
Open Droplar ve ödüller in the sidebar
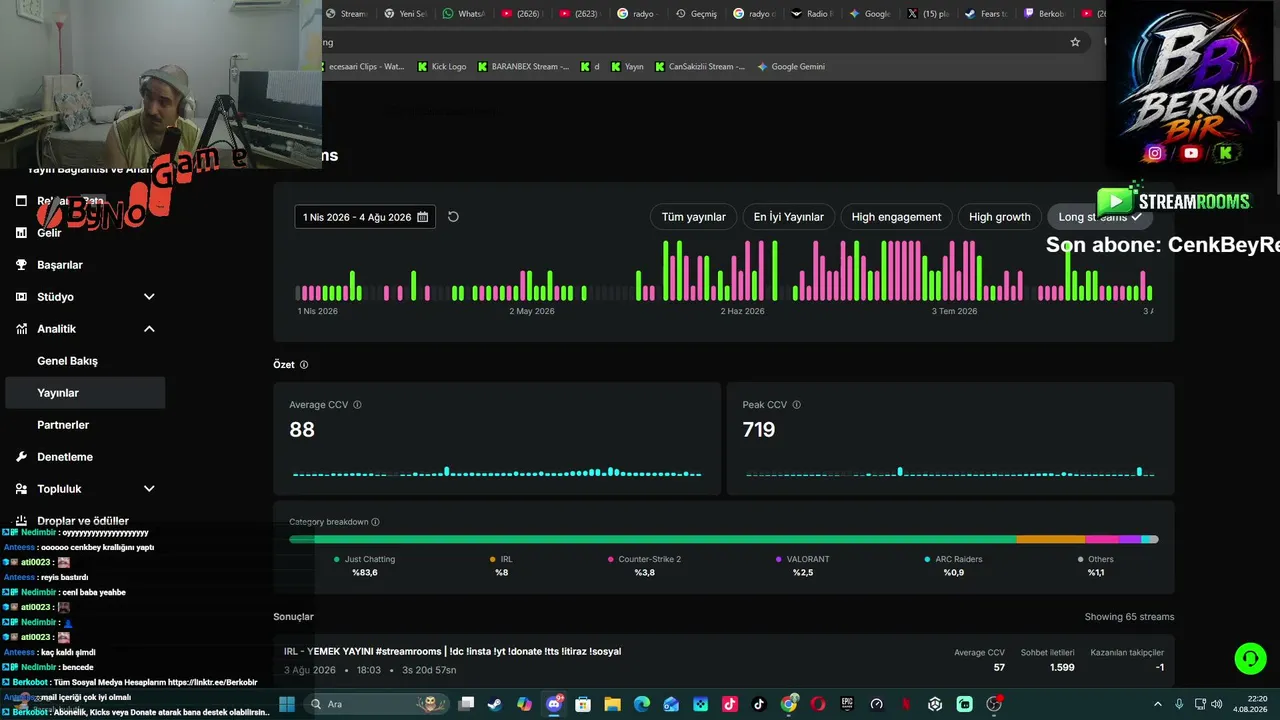pyautogui.click(x=85, y=521)
